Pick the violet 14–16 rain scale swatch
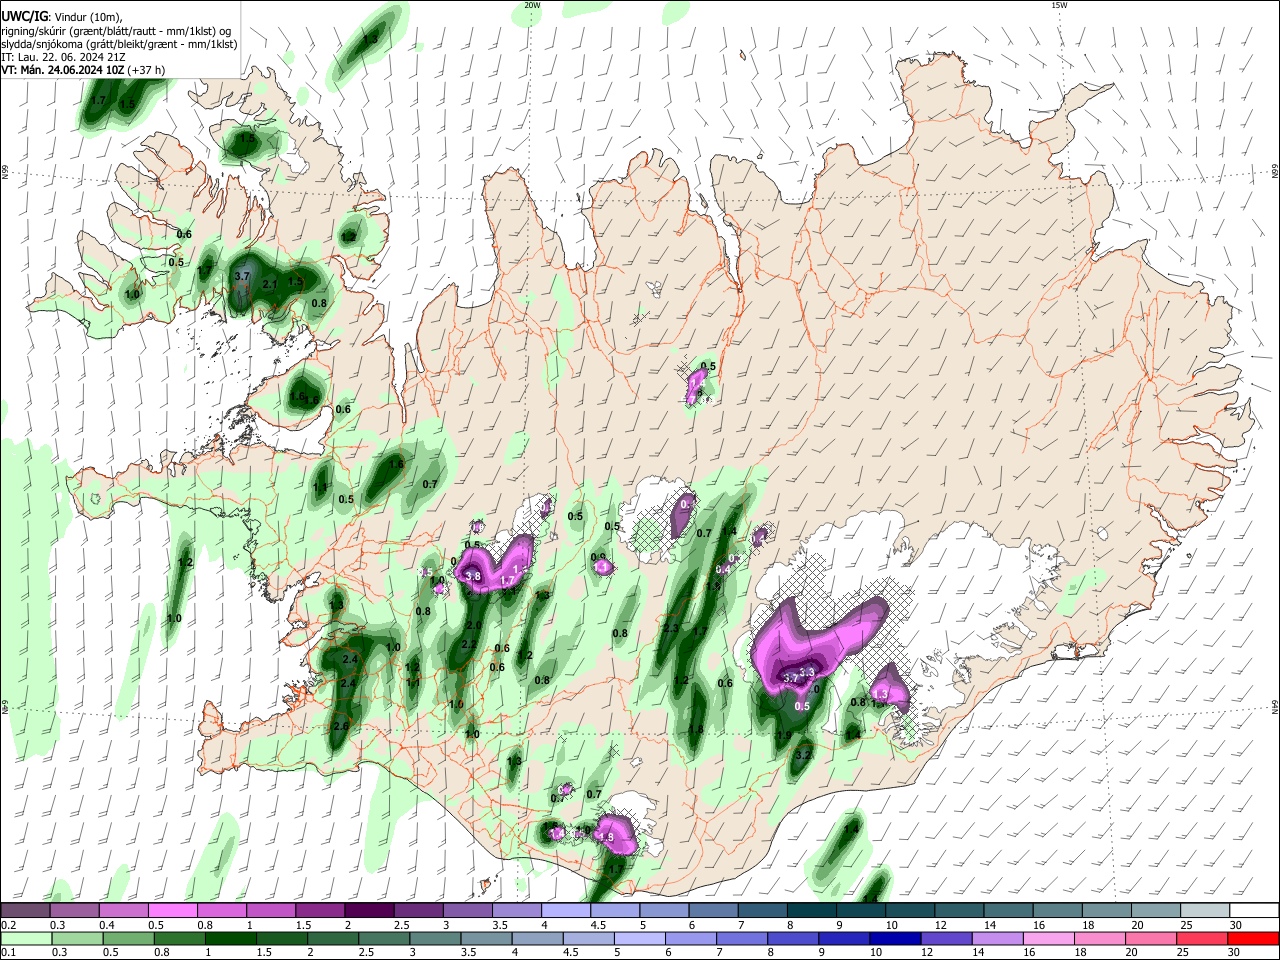 point(997,938)
